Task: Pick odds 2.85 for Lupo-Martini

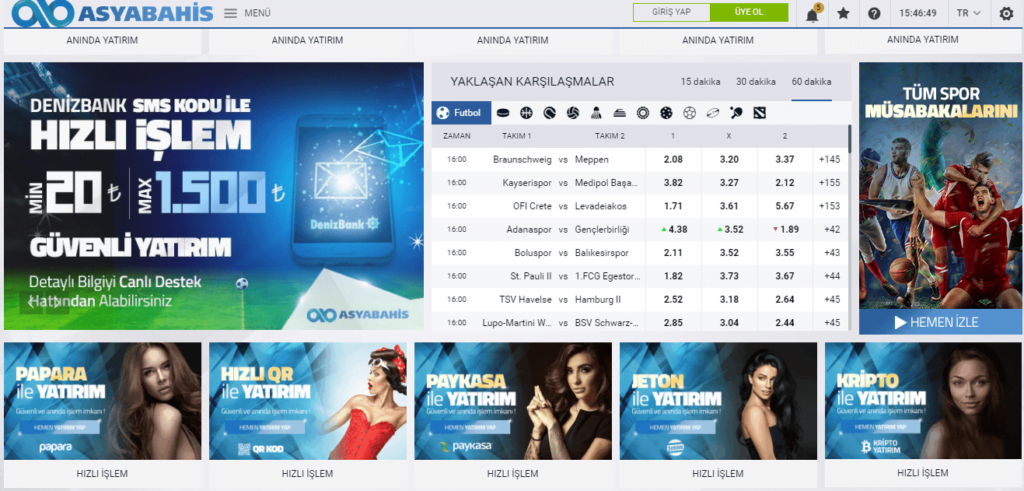Action: (x=673, y=323)
